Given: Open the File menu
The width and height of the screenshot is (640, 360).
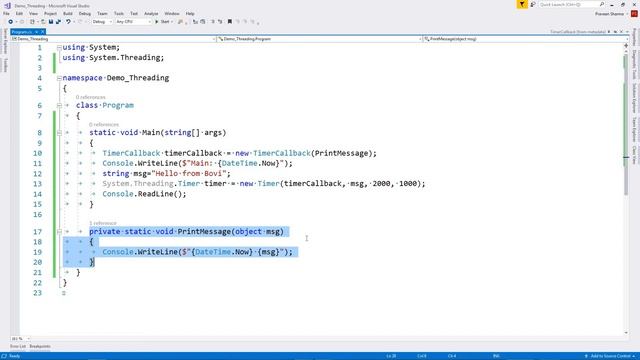Looking at the screenshot, I should click(6, 13).
